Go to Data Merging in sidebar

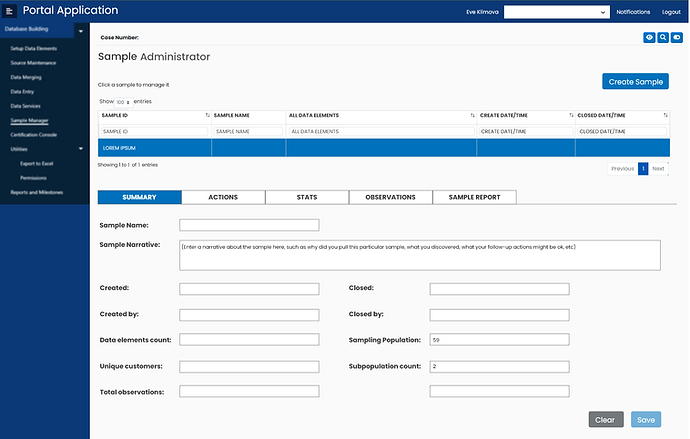point(26,77)
